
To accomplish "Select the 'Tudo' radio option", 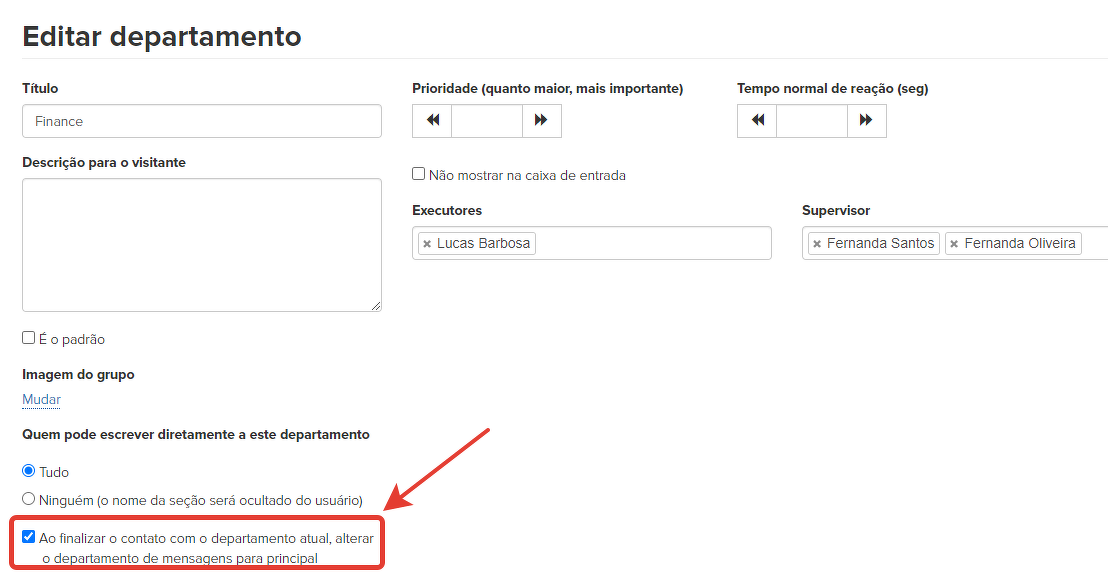I will (29, 471).
